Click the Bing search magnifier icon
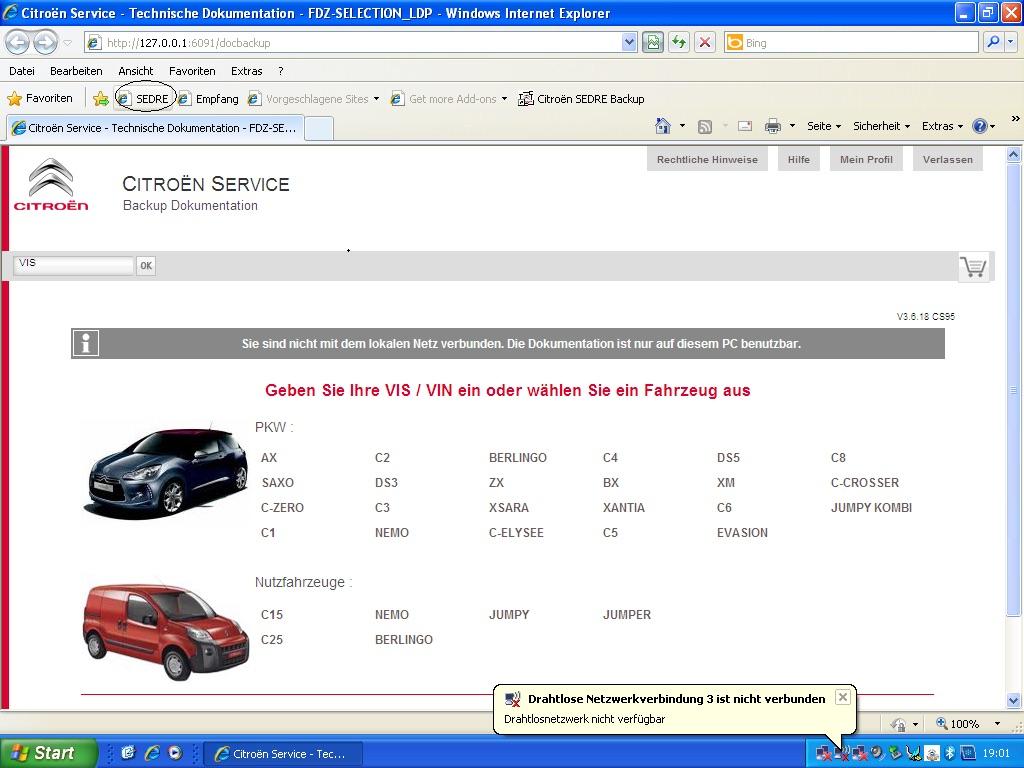The height and width of the screenshot is (768, 1024). pyautogui.click(x=993, y=43)
